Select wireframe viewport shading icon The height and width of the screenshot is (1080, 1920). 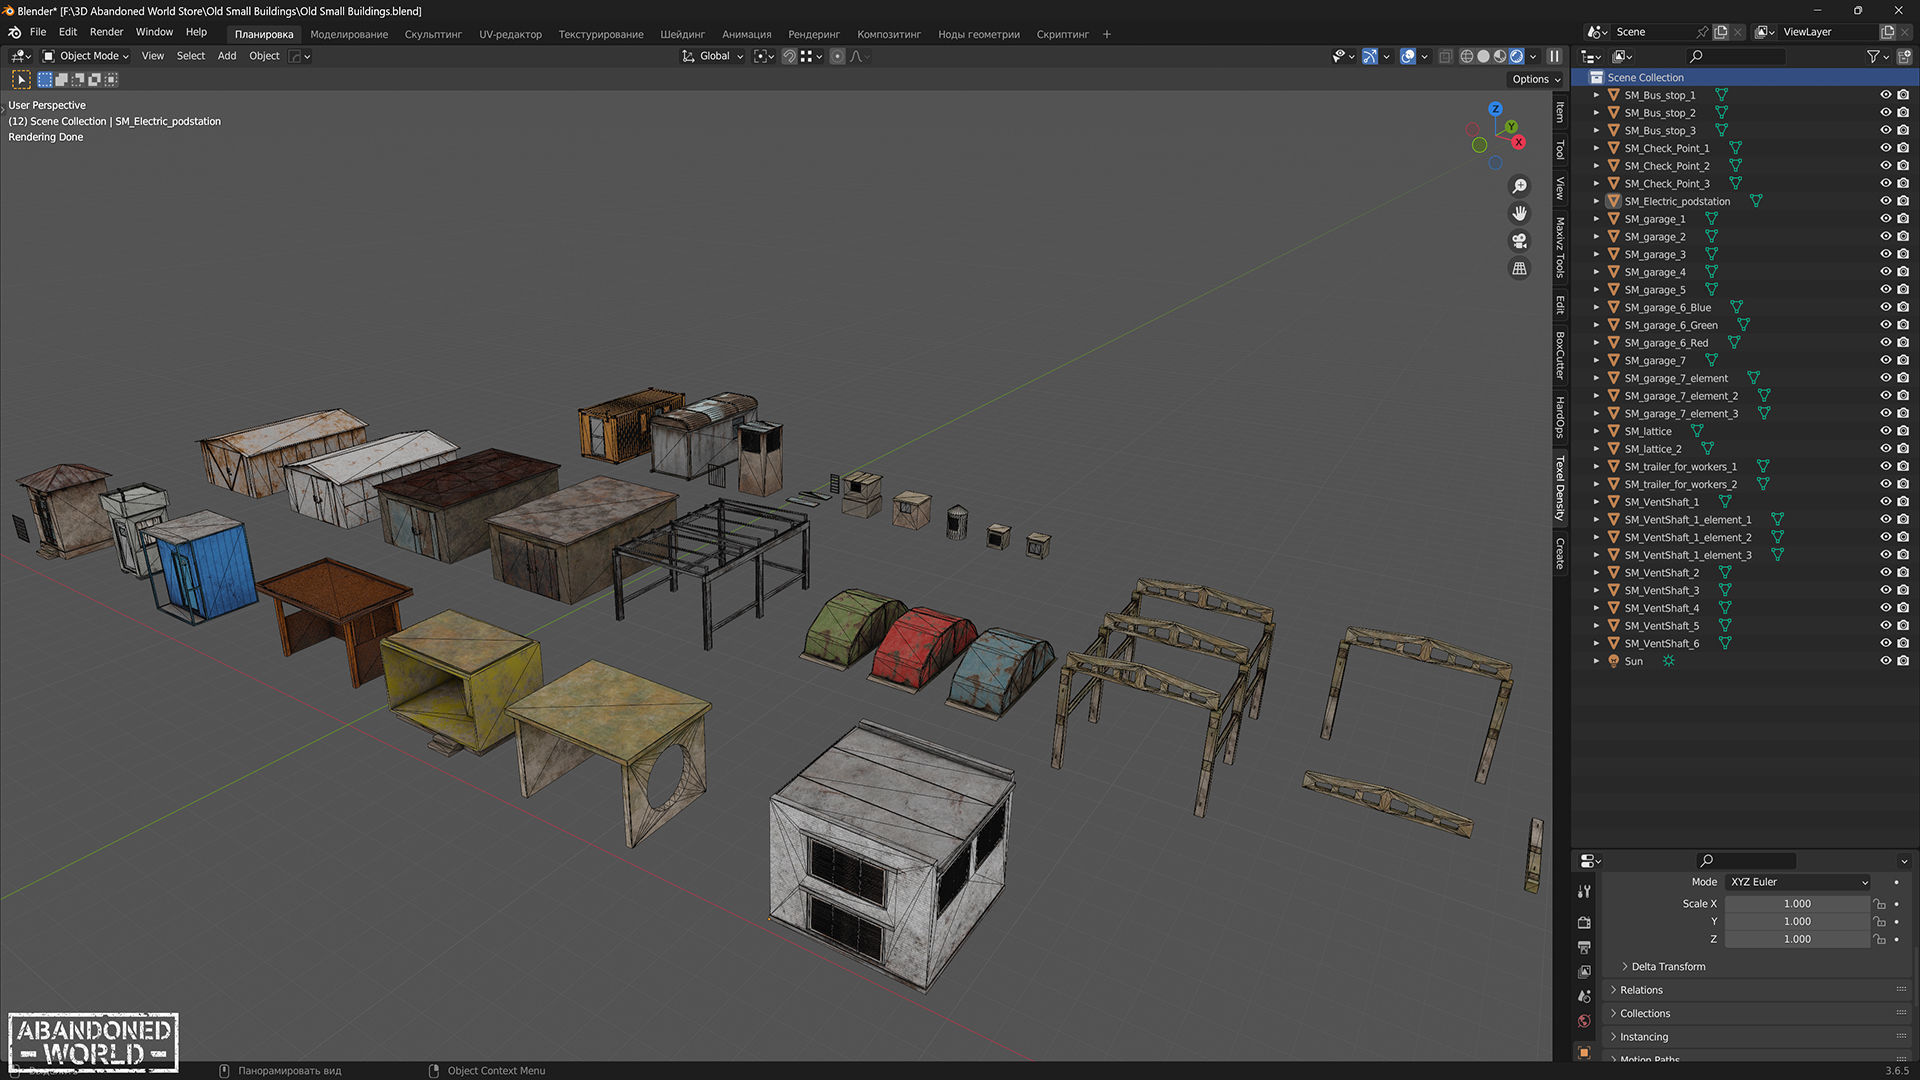click(x=1466, y=56)
